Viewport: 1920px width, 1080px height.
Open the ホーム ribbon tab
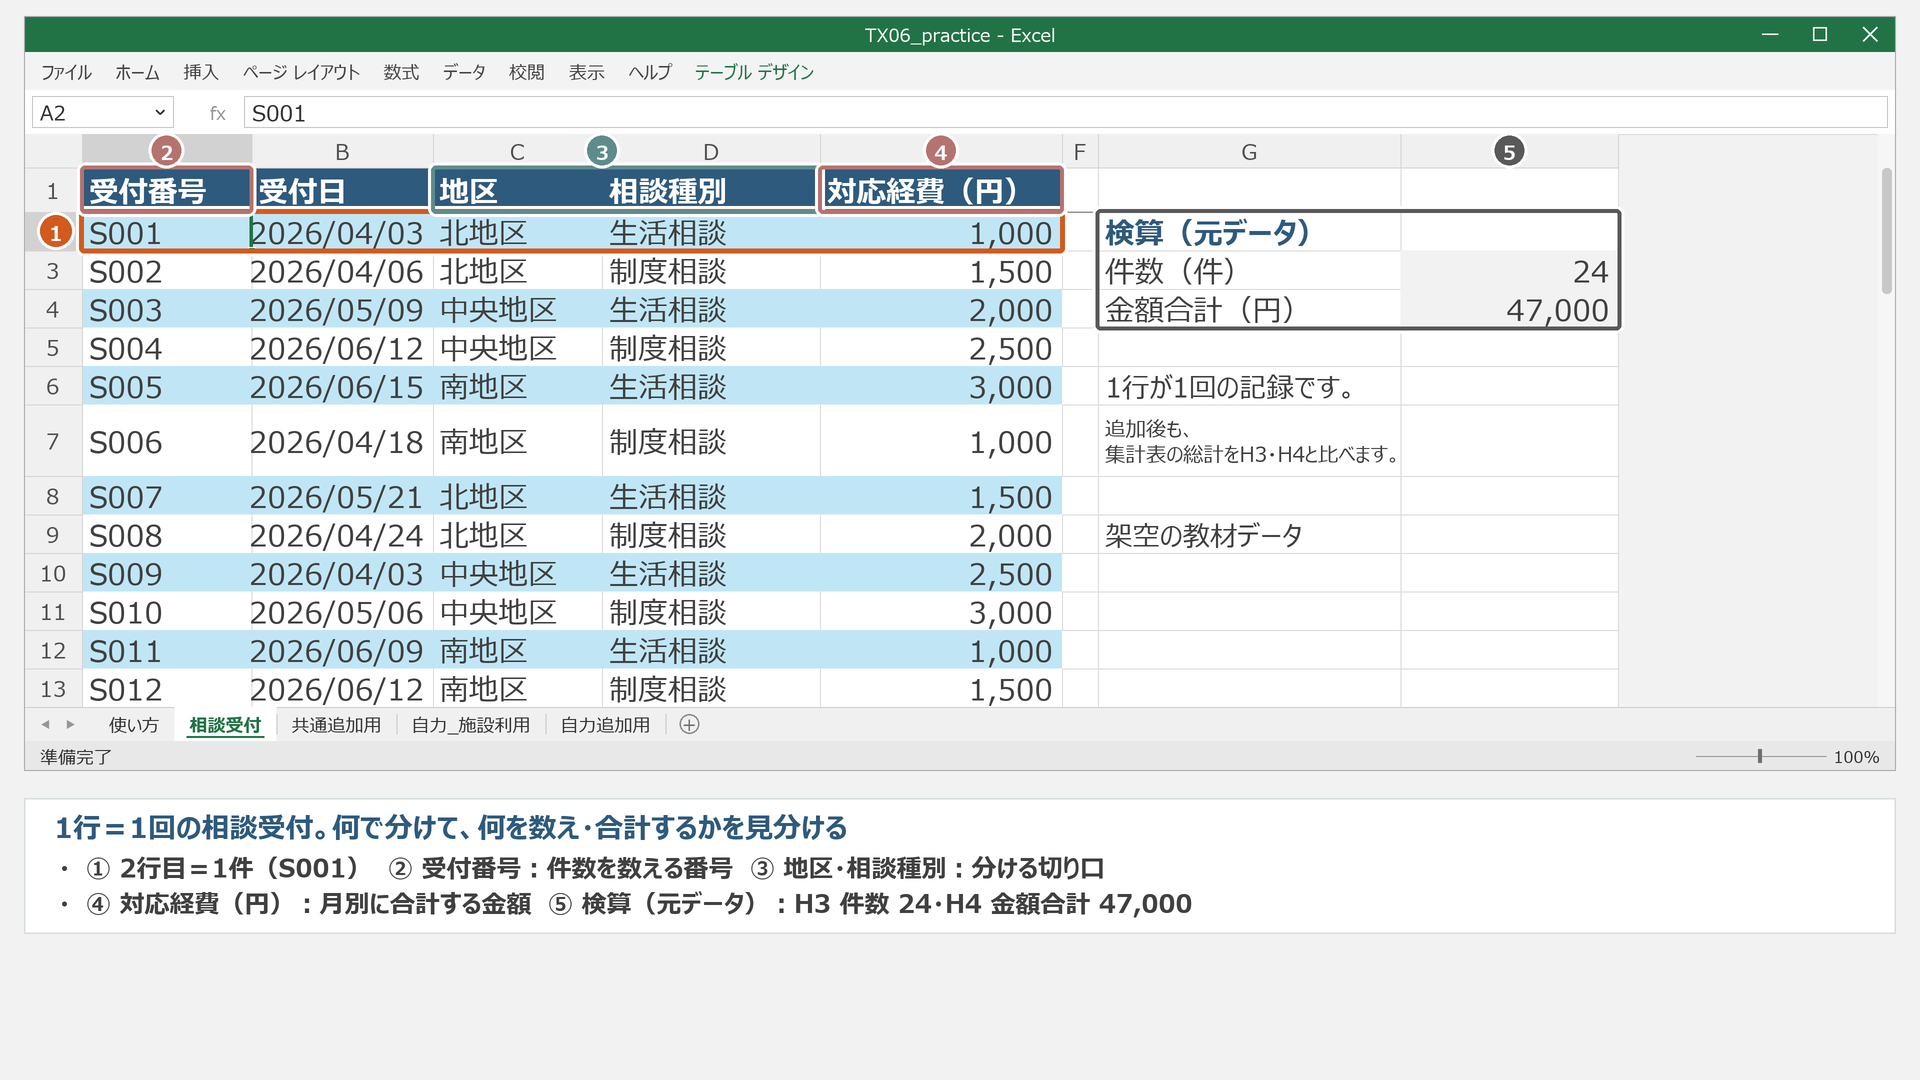pyautogui.click(x=137, y=72)
